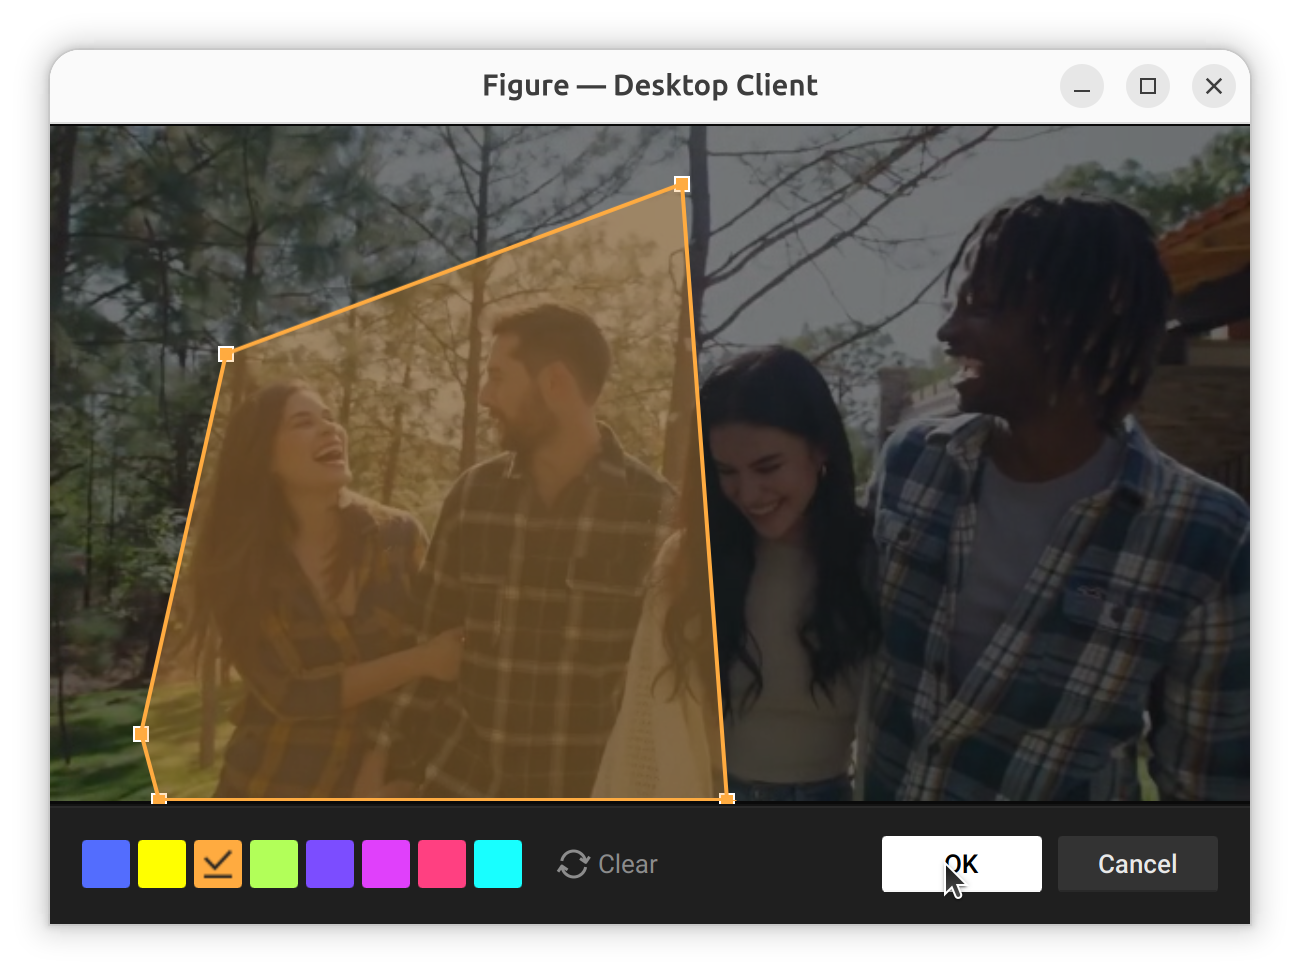Choose the cyan color swatch
The width and height of the screenshot is (1300, 974).
click(x=498, y=864)
